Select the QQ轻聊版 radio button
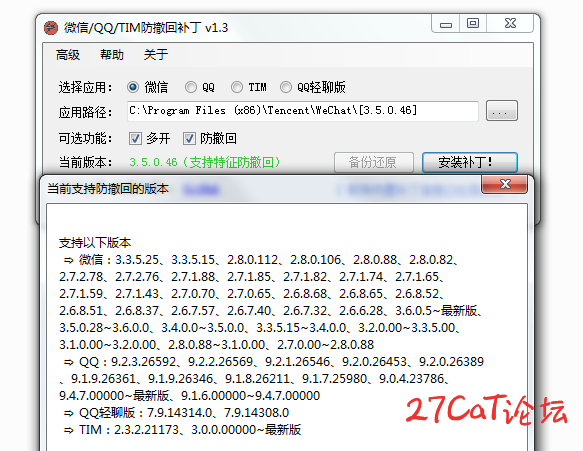The height and width of the screenshot is (451, 583). [x=286, y=87]
